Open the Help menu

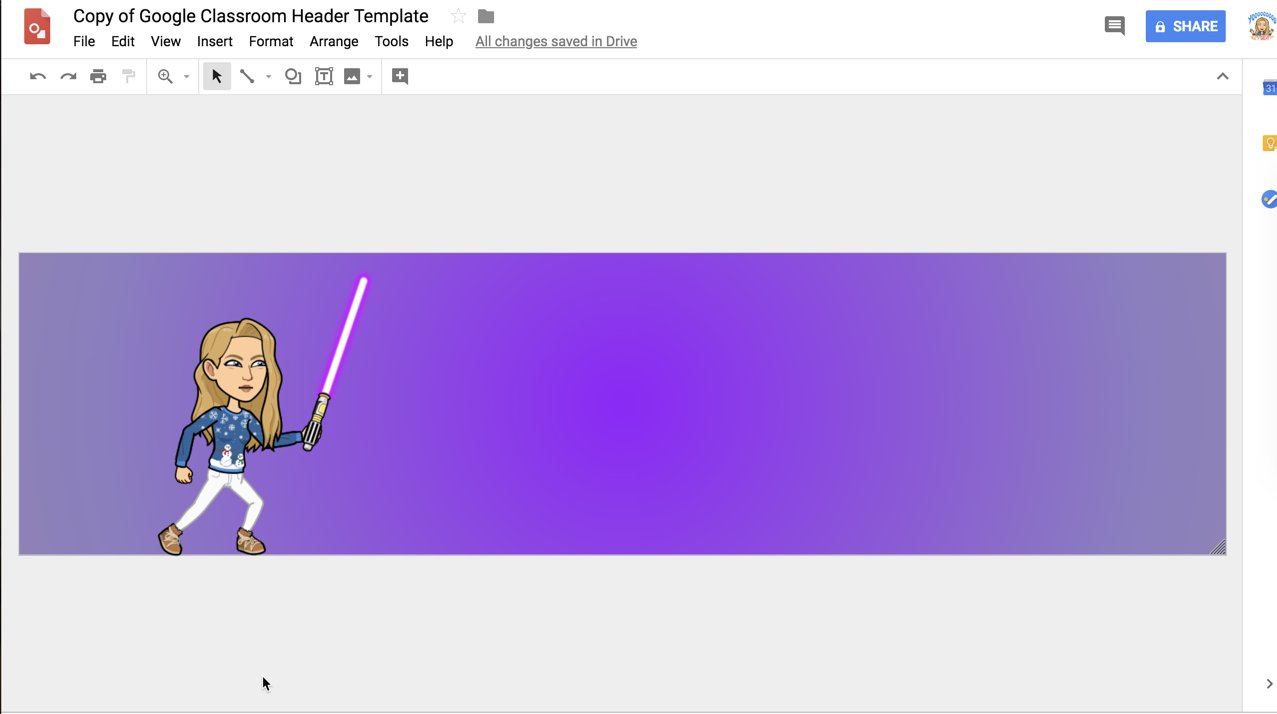click(x=439, y=41)
